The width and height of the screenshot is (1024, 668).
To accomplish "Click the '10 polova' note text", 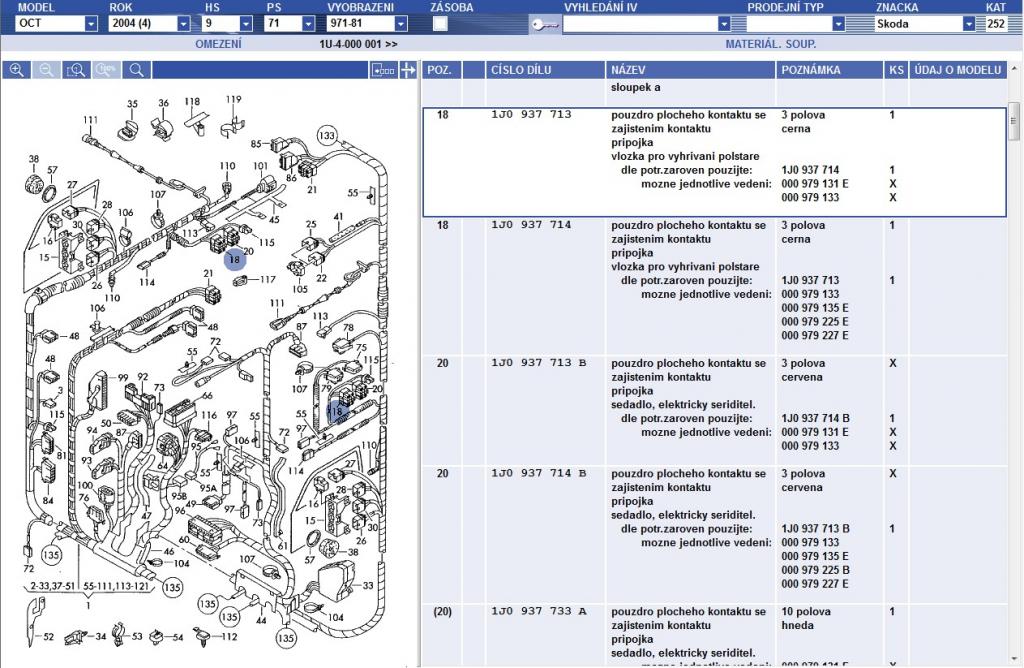I will point(806,612).
